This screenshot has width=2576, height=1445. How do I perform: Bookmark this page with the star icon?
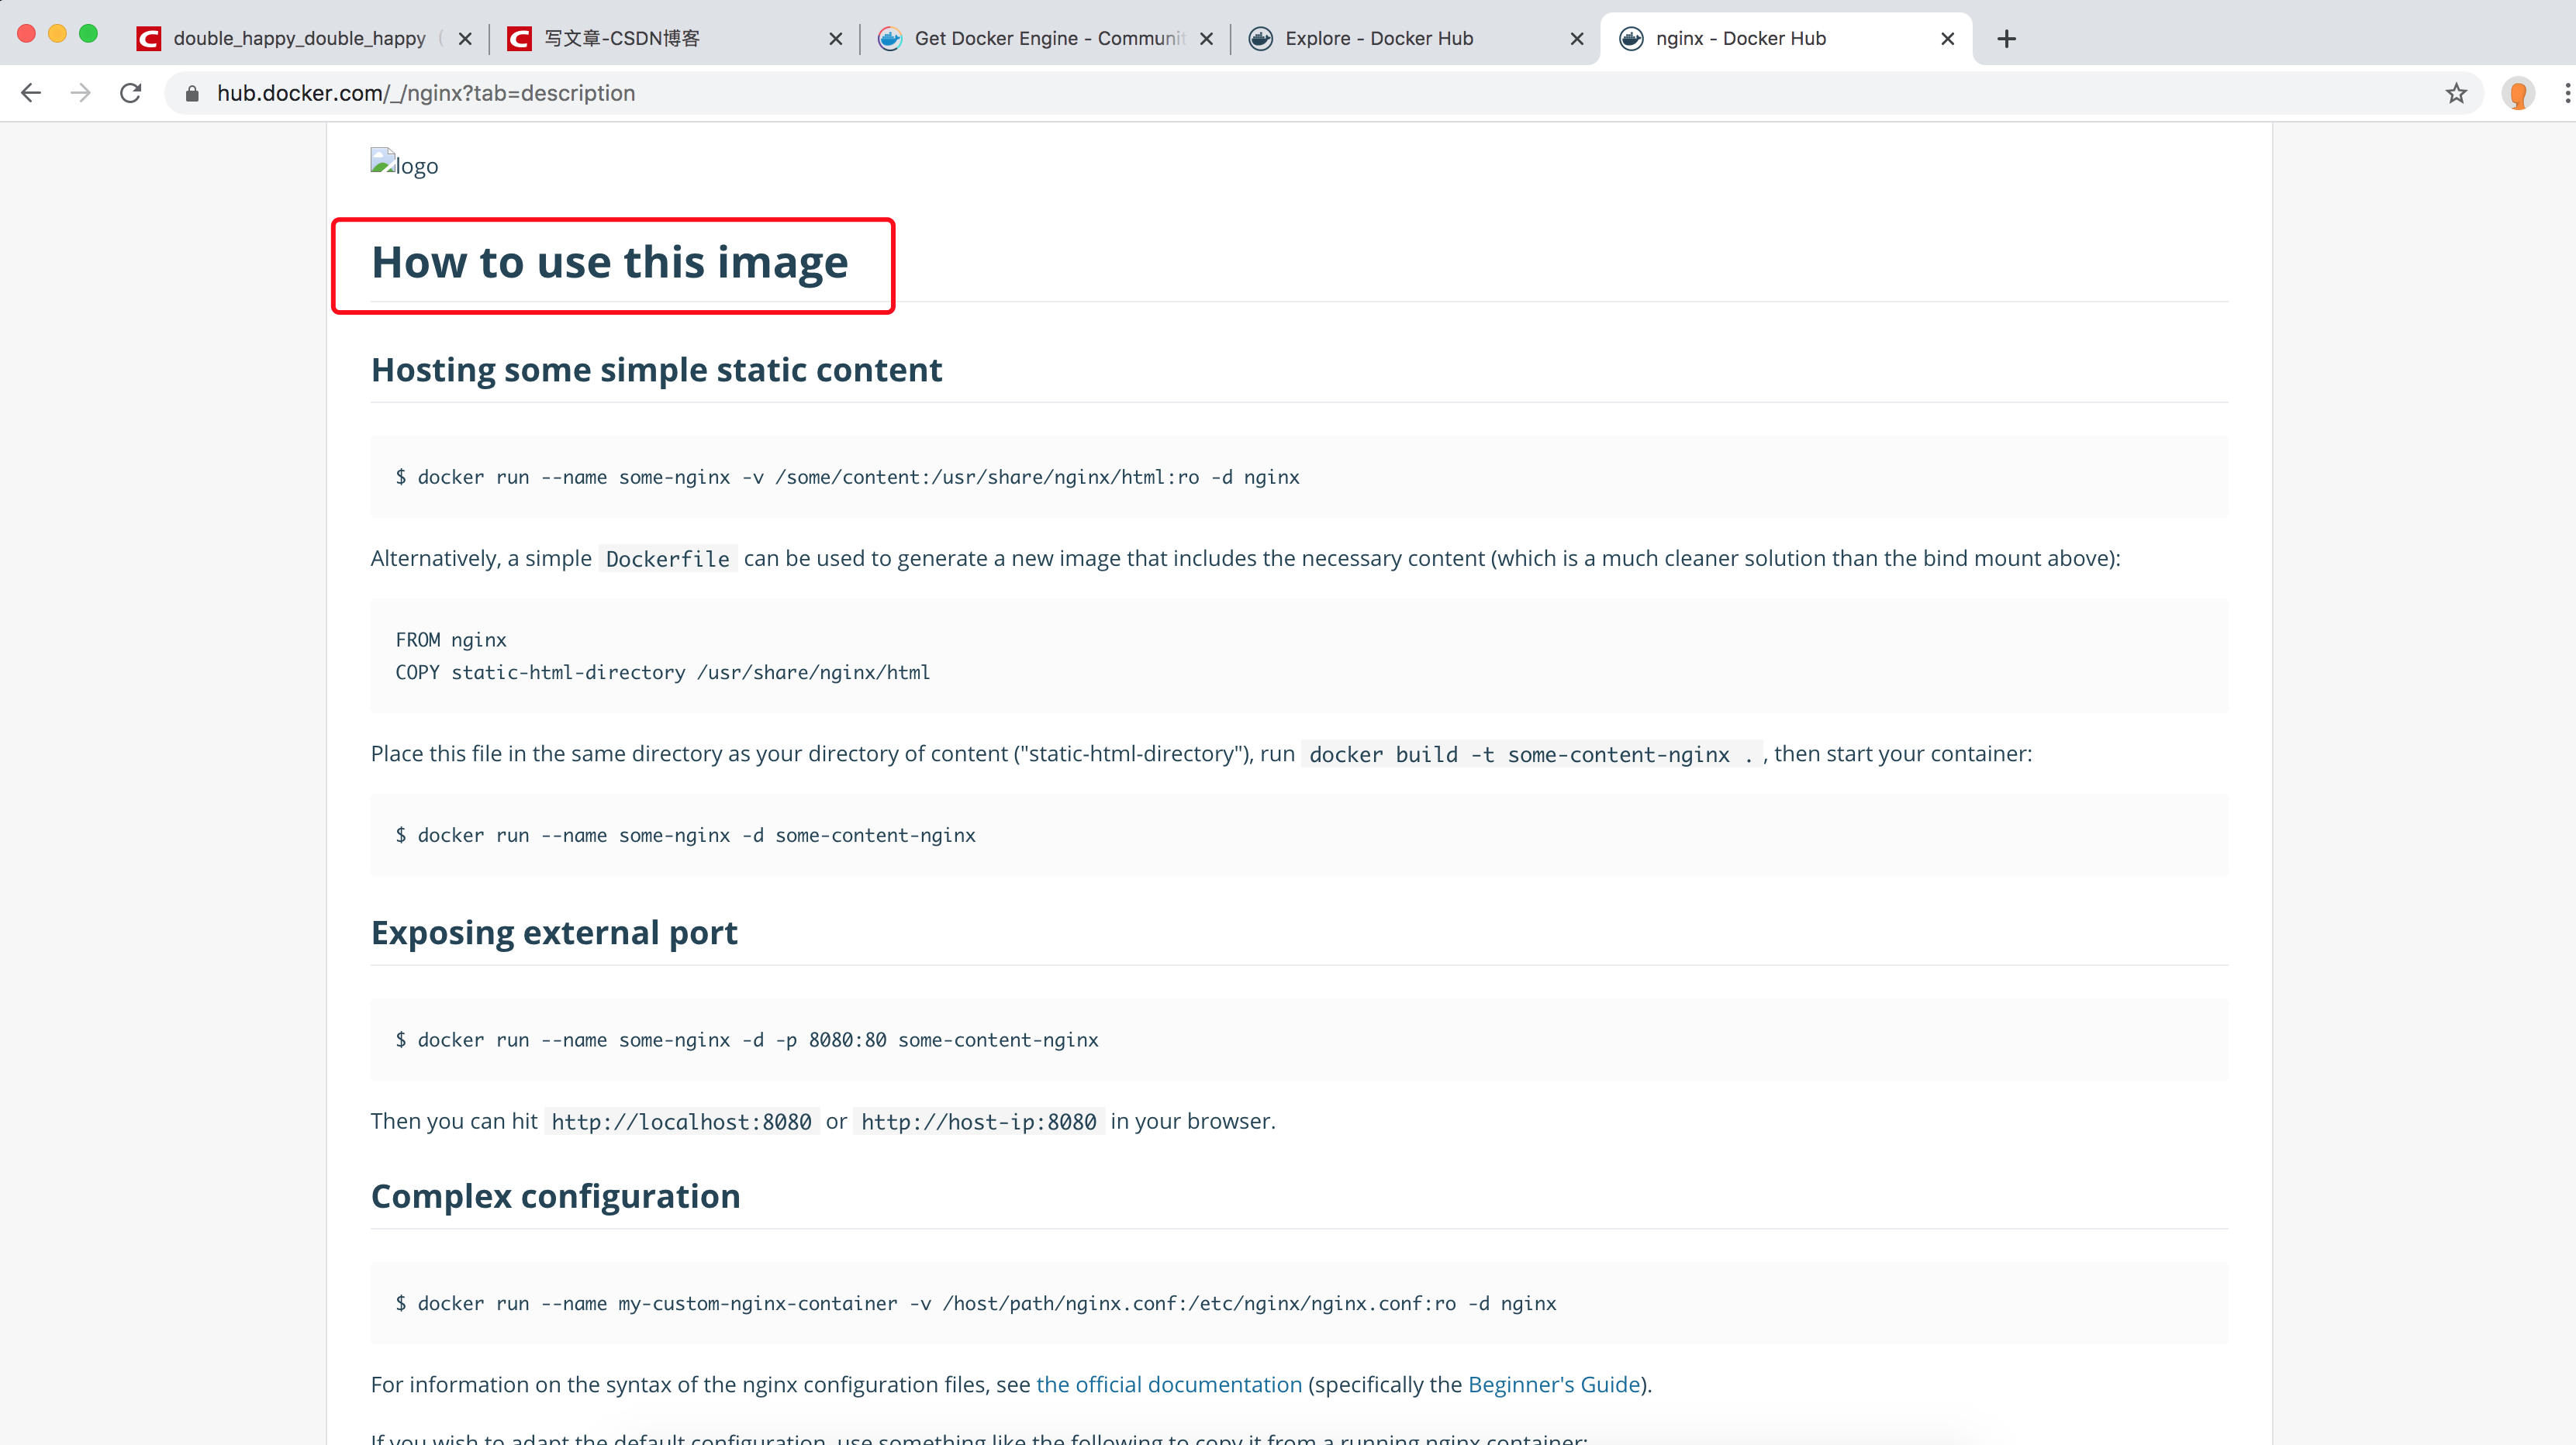pyautogui.click(x=2456, y=93)
